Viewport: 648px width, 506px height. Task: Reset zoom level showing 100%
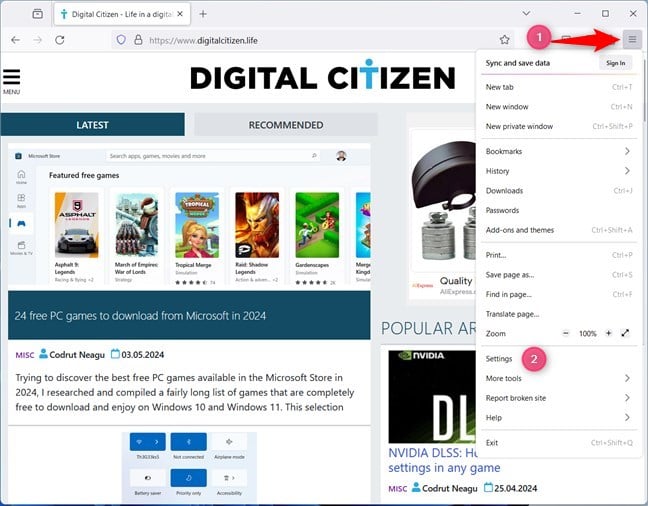[x=587, y=334]
